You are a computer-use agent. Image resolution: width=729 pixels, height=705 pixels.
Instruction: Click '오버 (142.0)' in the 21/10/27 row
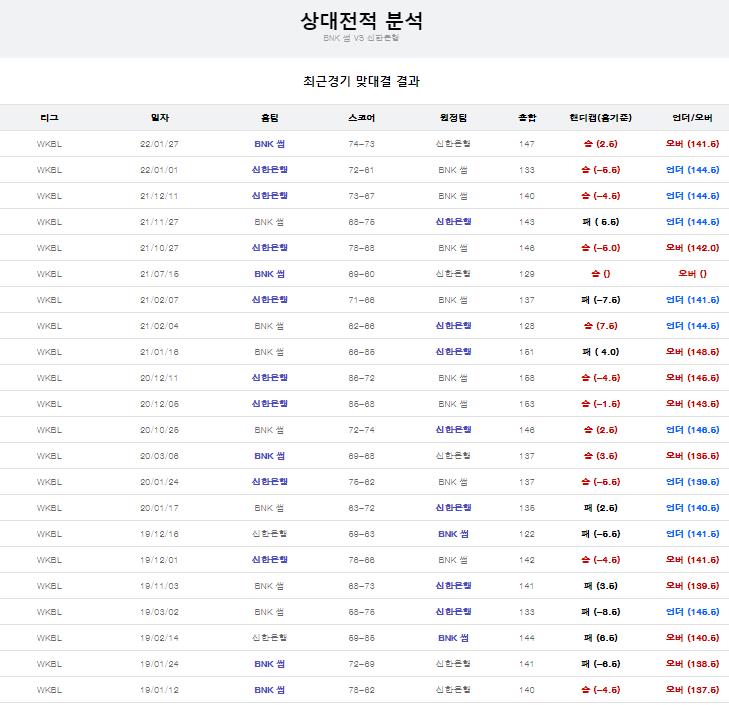pos(692,248)
